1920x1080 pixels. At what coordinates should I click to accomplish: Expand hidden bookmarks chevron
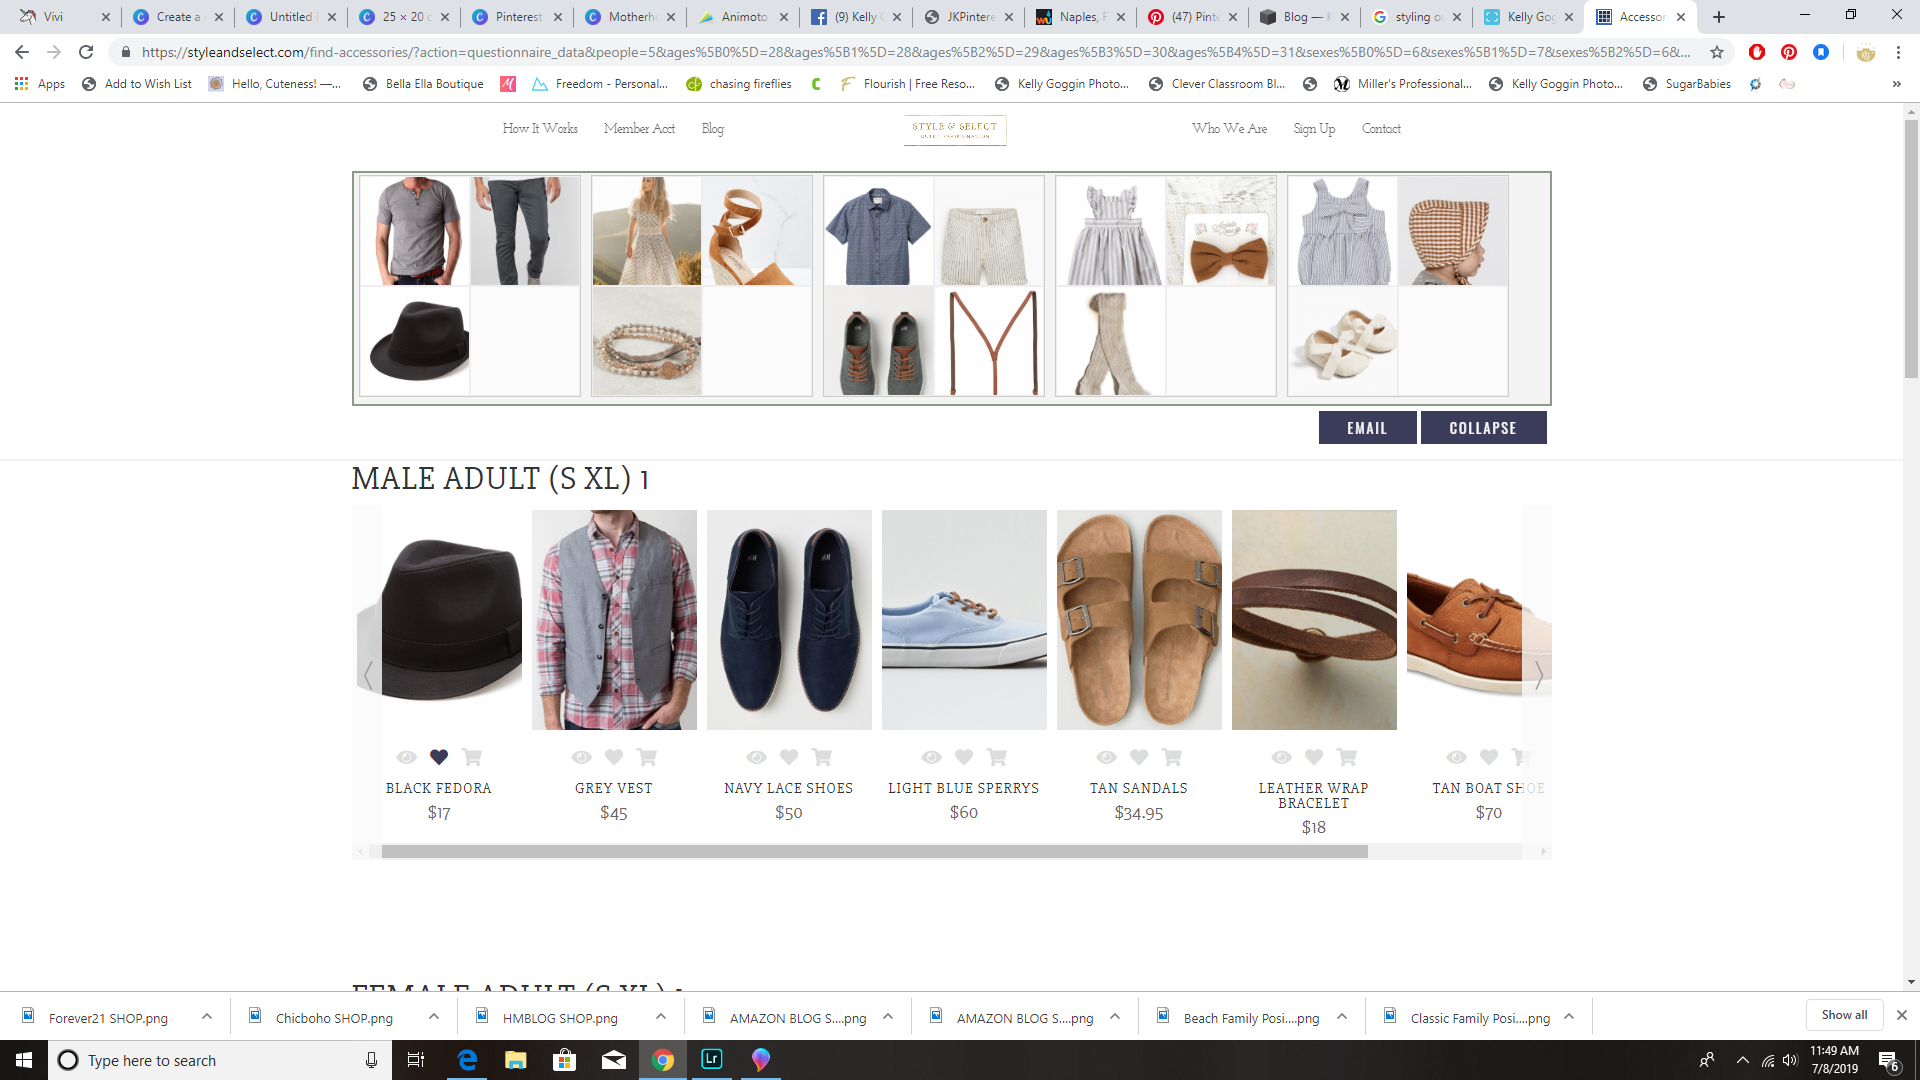[1896, 84]
